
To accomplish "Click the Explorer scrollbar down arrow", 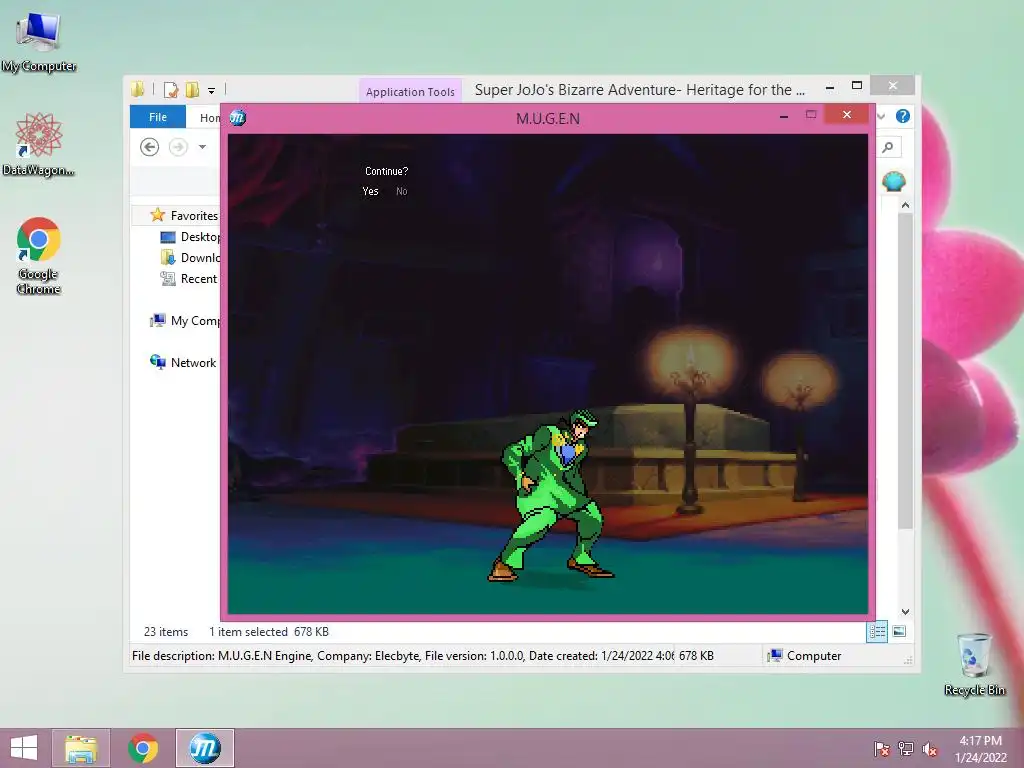I will pyautogui.click(x=905, y=612).
